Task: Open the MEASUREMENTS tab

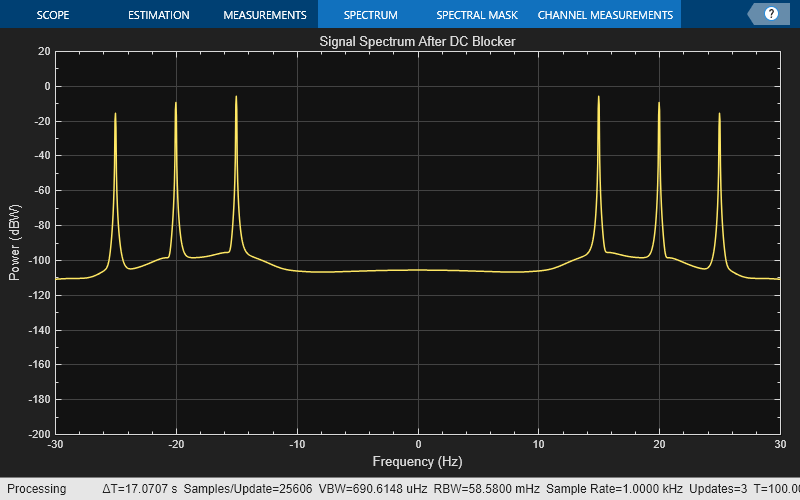Action: [x=265, y=15]
